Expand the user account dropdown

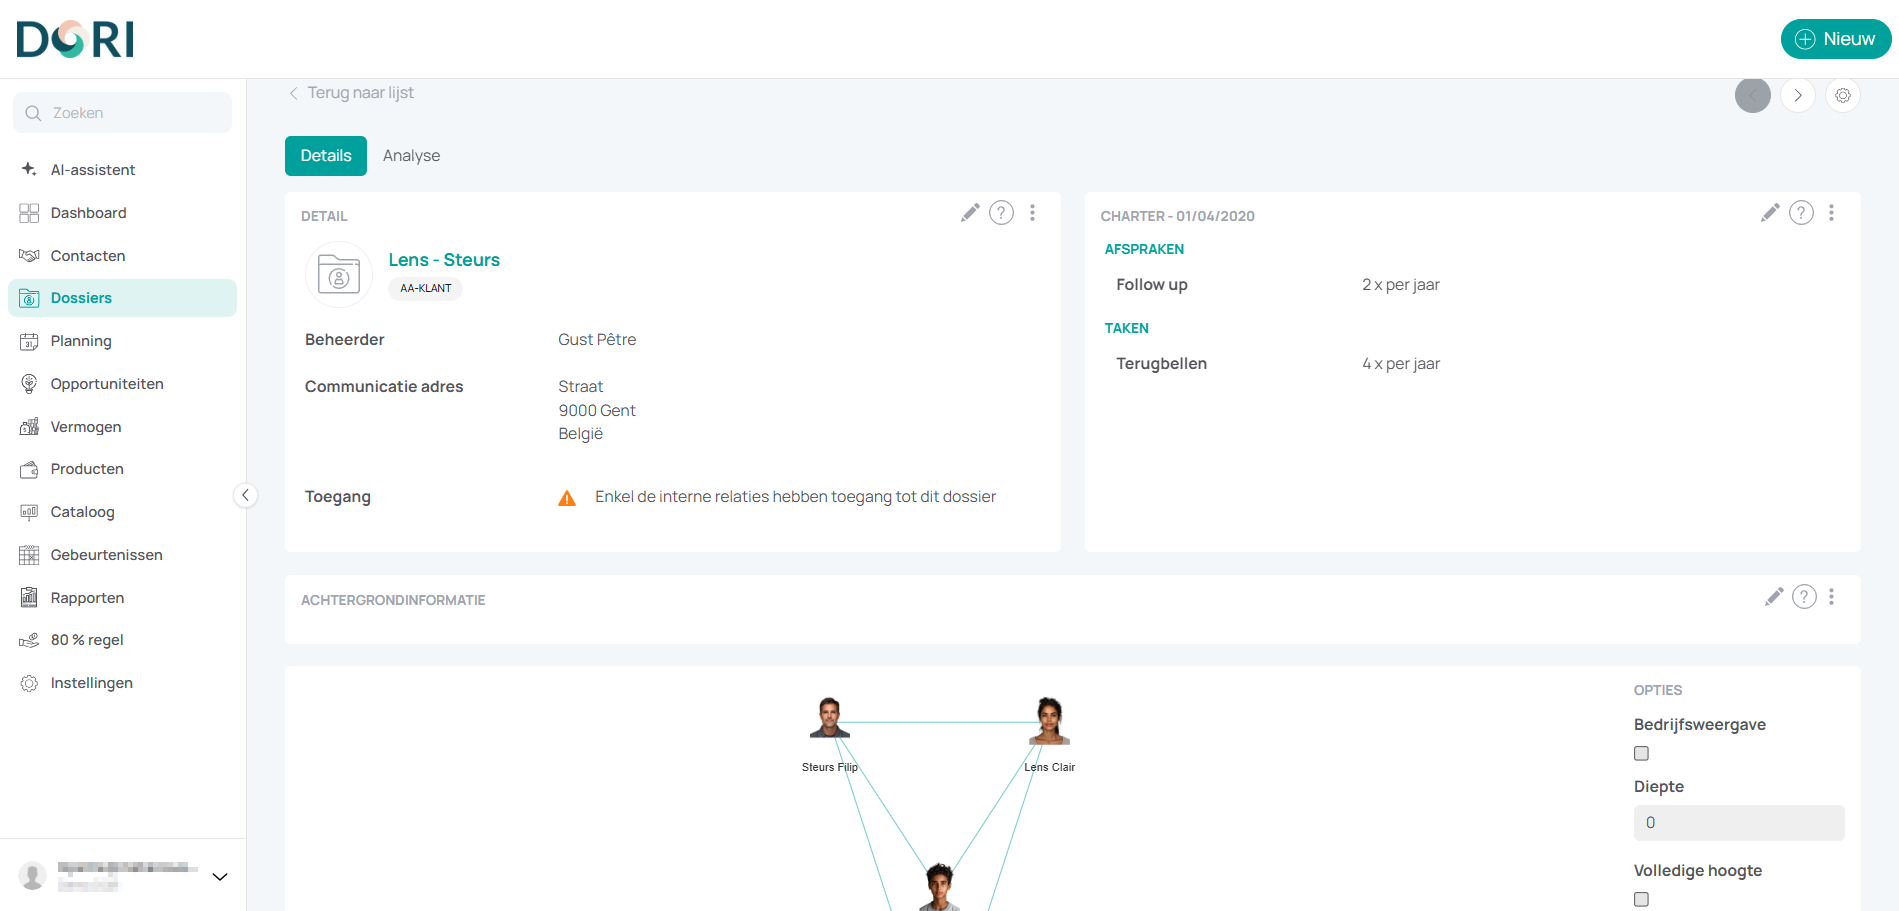pyautogui.click(x=220, y=877)
